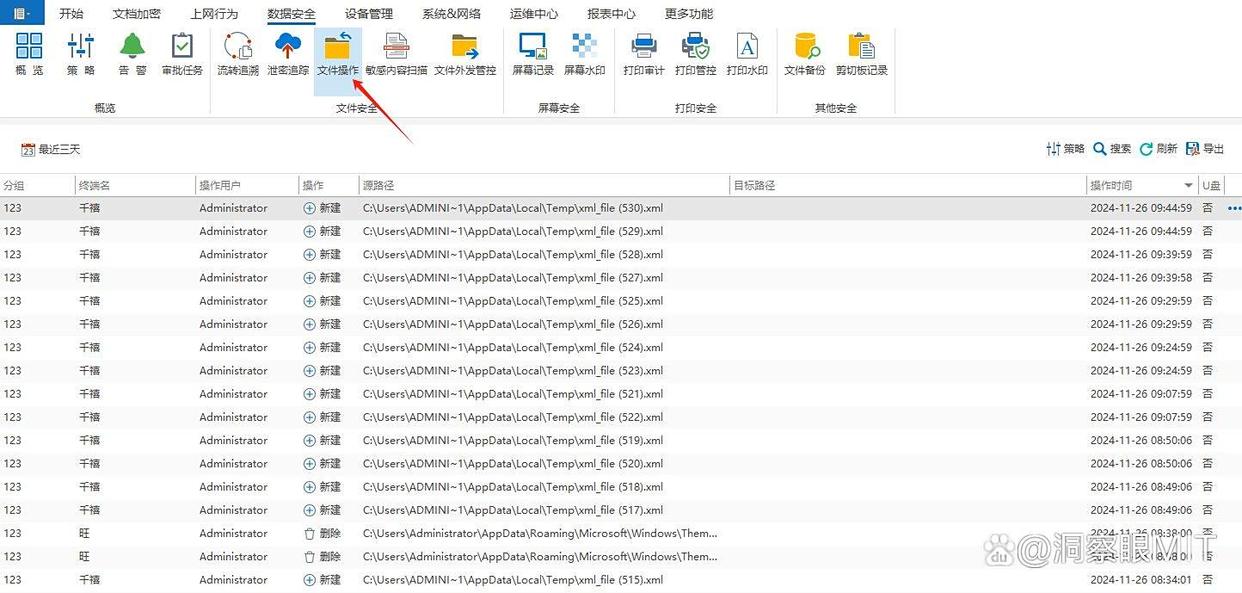Open the 审批任务 icon

point(182,47)
